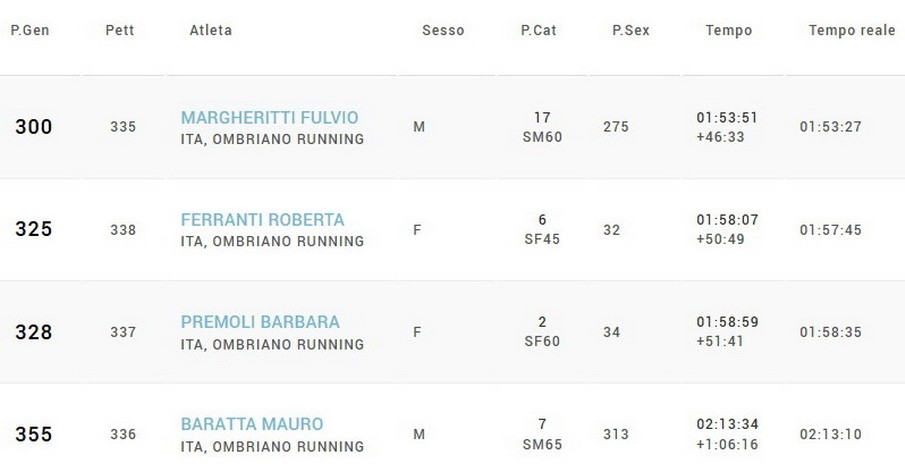
Task: Open athlete FERRANTI ROBERTA's result link
Action: [262, 220]
